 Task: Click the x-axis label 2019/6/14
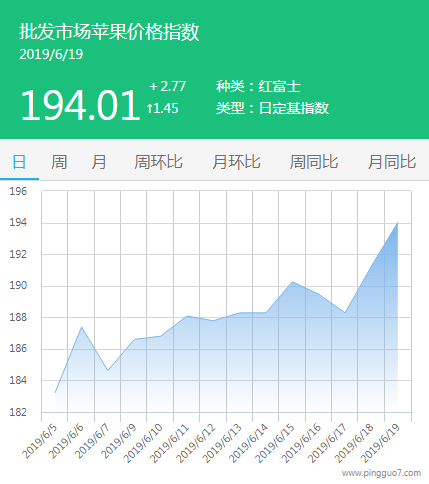point(248,444)
